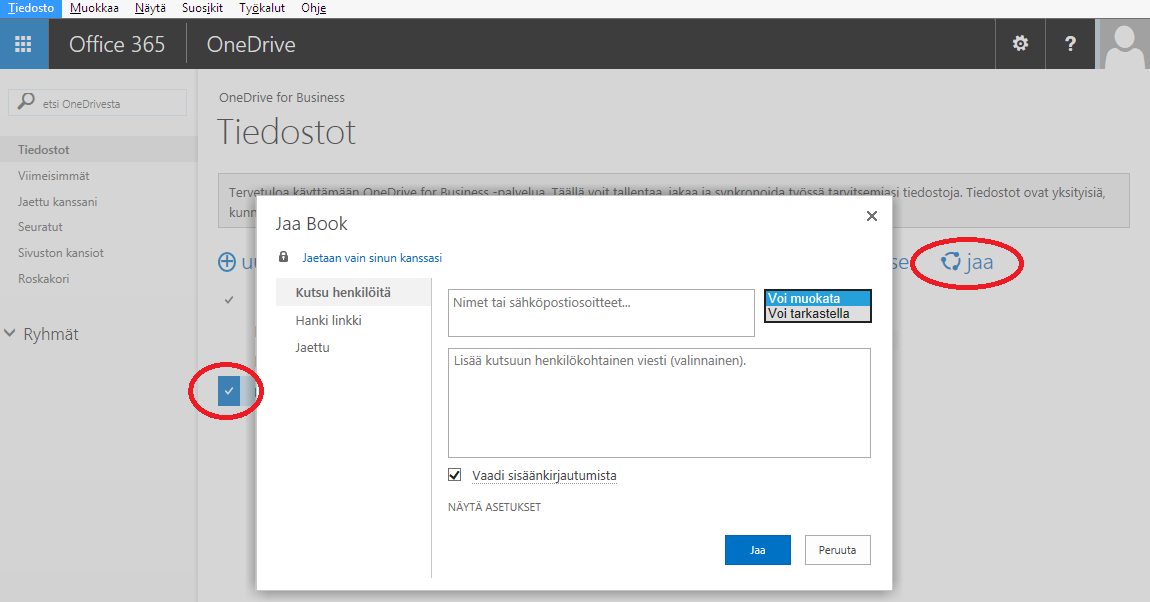The image size is (1150, 602).
Task: Close the Jaa Book dialog
Action: point(871,216)
